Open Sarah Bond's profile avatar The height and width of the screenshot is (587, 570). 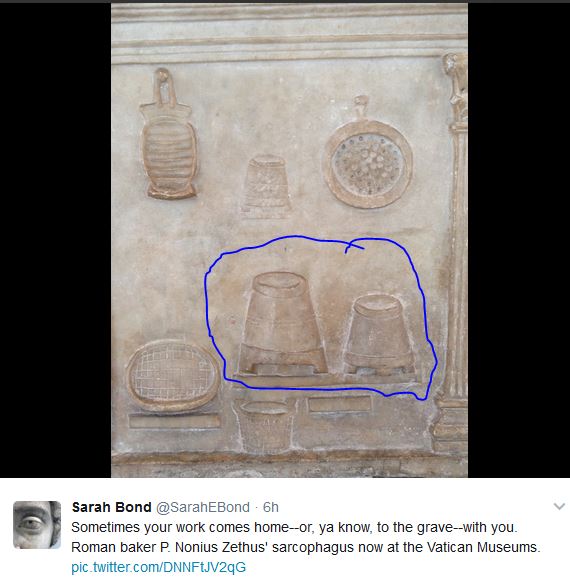pos(37,524)
